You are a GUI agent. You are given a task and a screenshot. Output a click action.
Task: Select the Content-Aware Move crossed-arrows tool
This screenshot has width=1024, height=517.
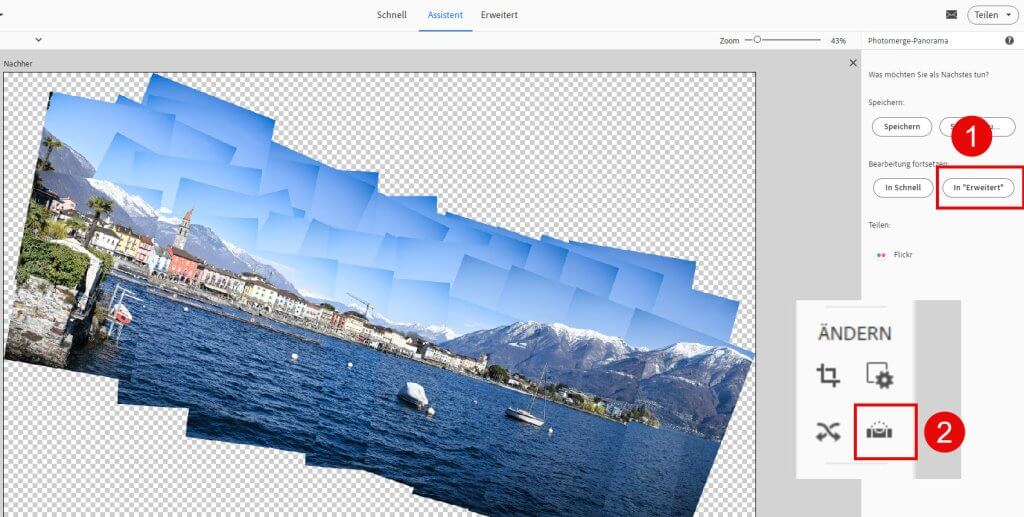coord(828,432)
